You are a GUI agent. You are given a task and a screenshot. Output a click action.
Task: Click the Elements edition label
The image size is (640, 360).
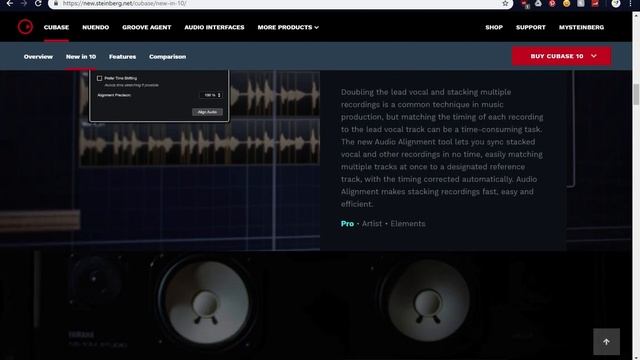click(x=408, y=224)
